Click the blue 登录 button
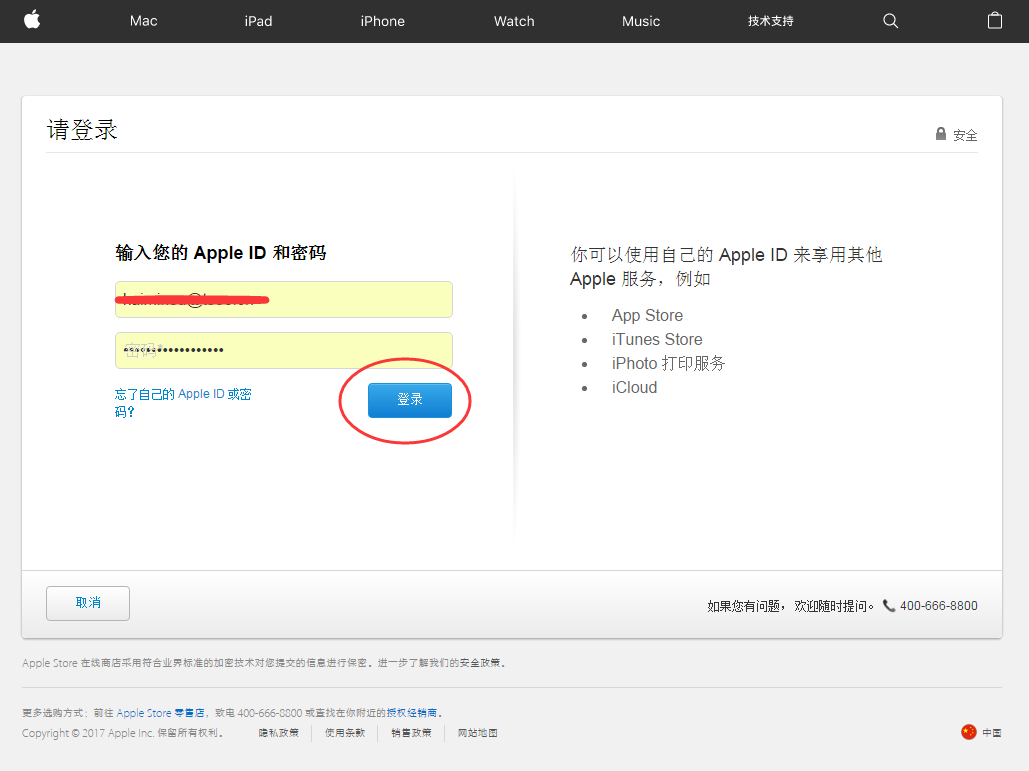 click(410, 400)
